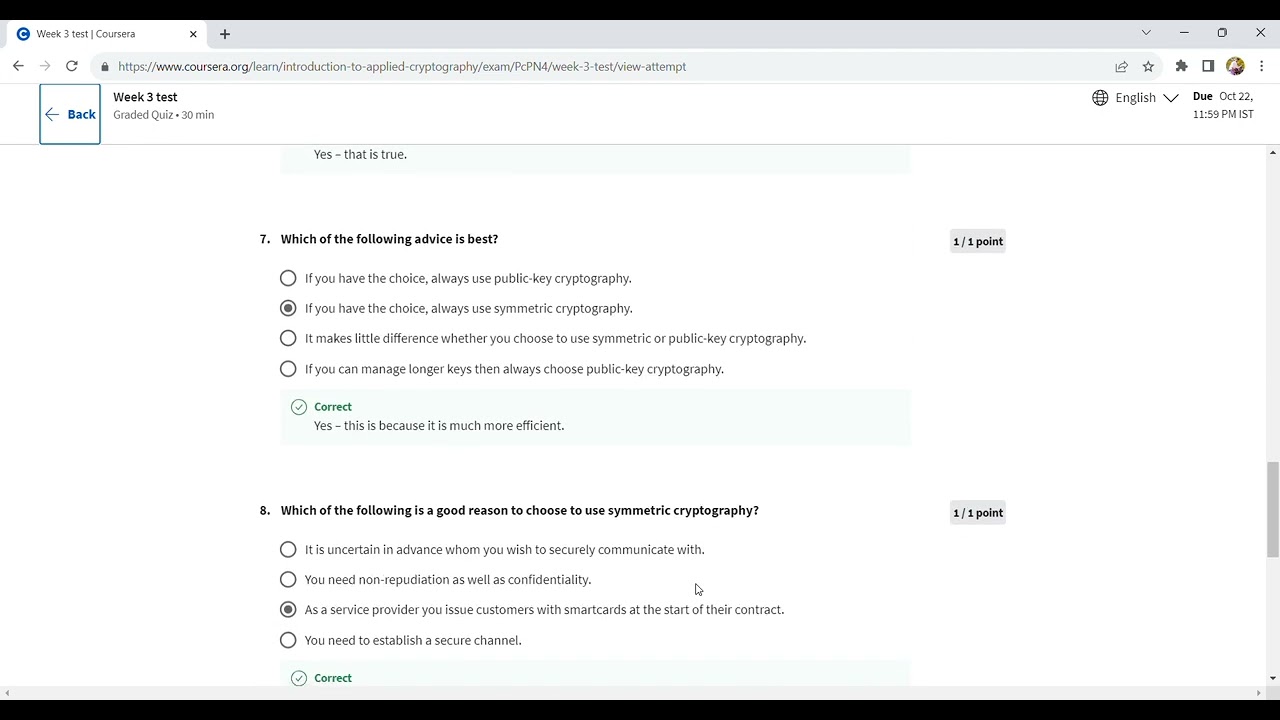The height and width of the screenshot is (720, 1280).
Task: Click question 7 text about best advice
Action: [389, 239]
